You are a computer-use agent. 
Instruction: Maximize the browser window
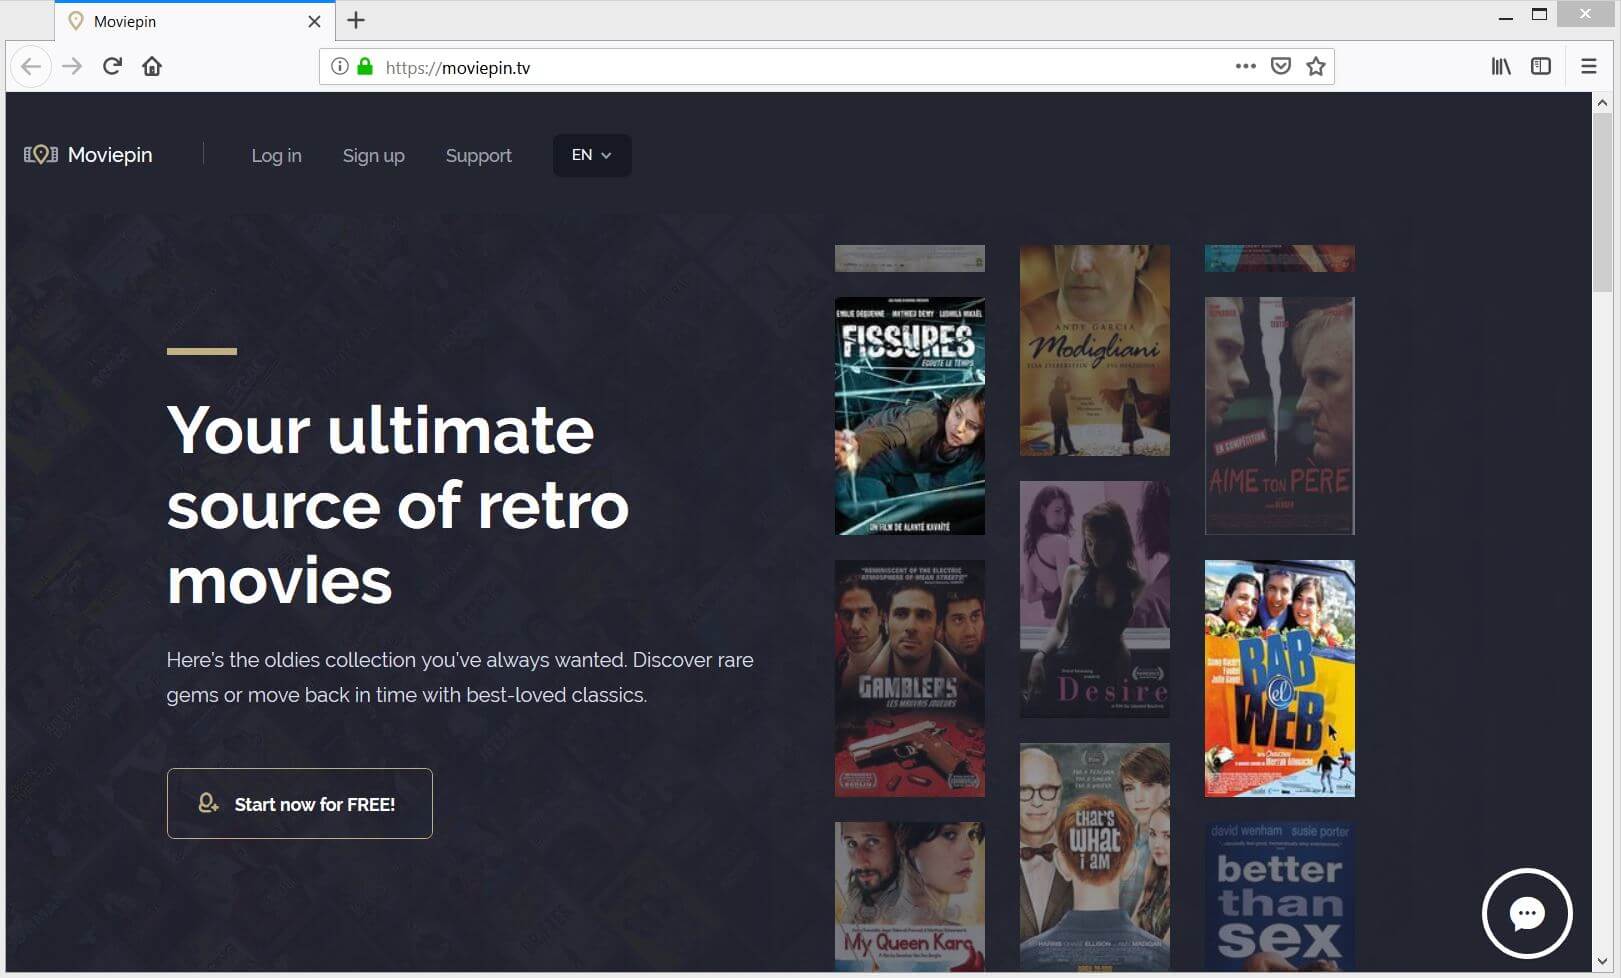[1540, 15]
